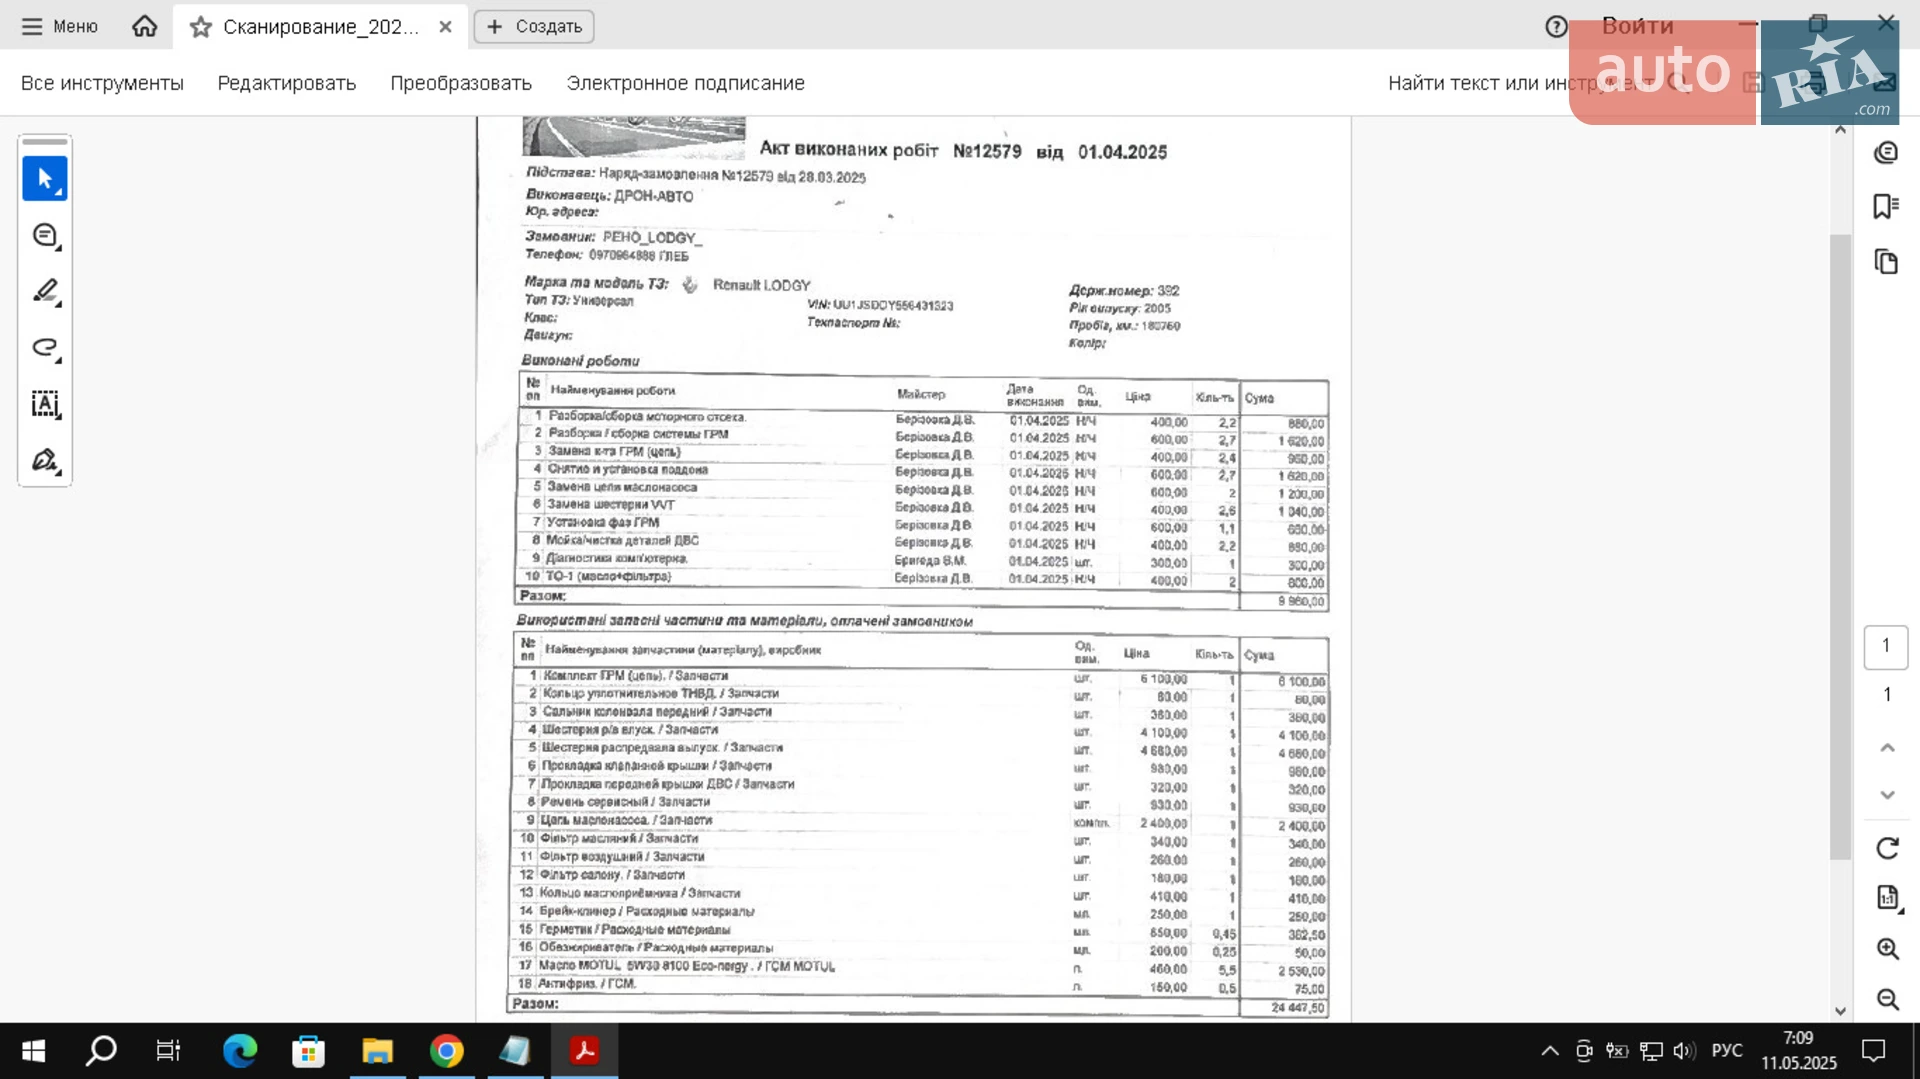The image size is (1920, 1079).
Task: Switch to Редактировать
Action: click(287, 83)
